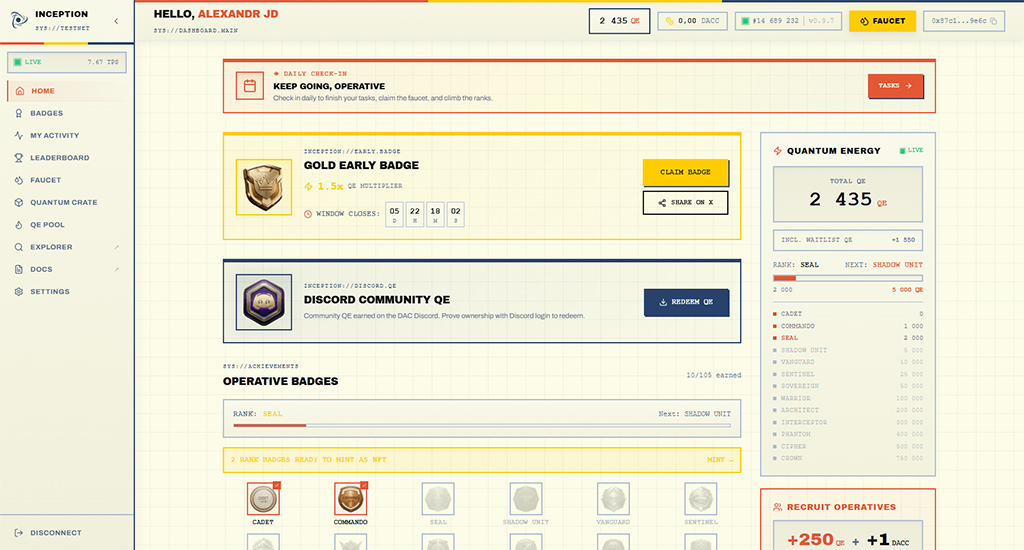Select QE Pool in the sidebar
1024x550 pixels.
[x=48, y=225]
